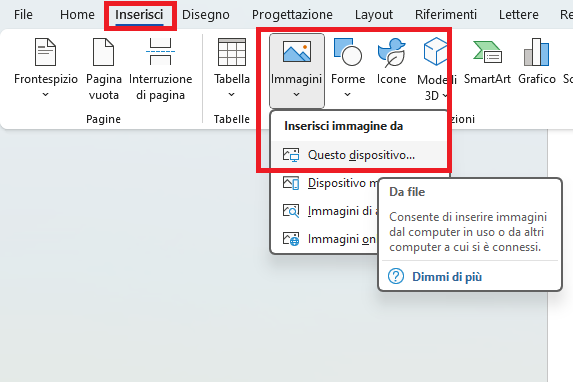Click the stock images magnifier-picture icon
Image resolution: width=573 pixels, height=382 pixels.
(x=291, y=211)
